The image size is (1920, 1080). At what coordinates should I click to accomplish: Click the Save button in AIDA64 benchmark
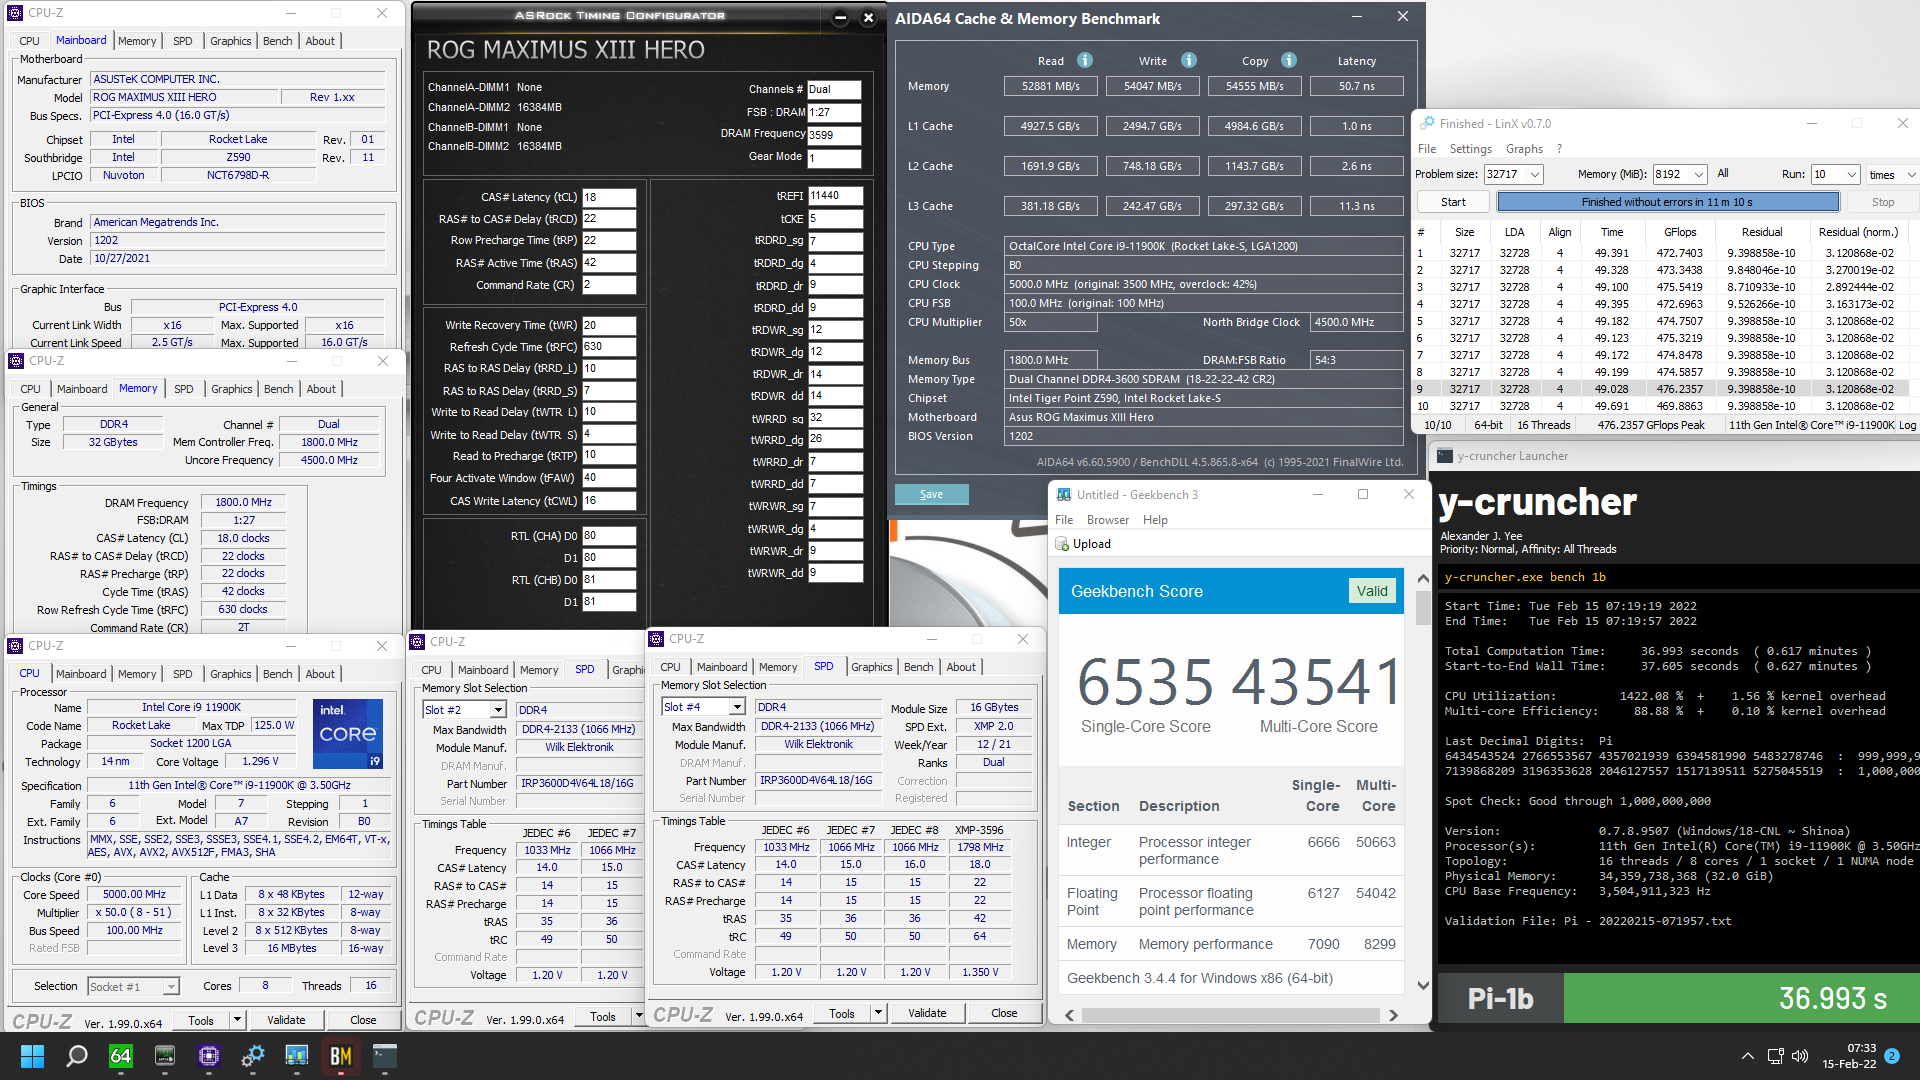point(931,494)
